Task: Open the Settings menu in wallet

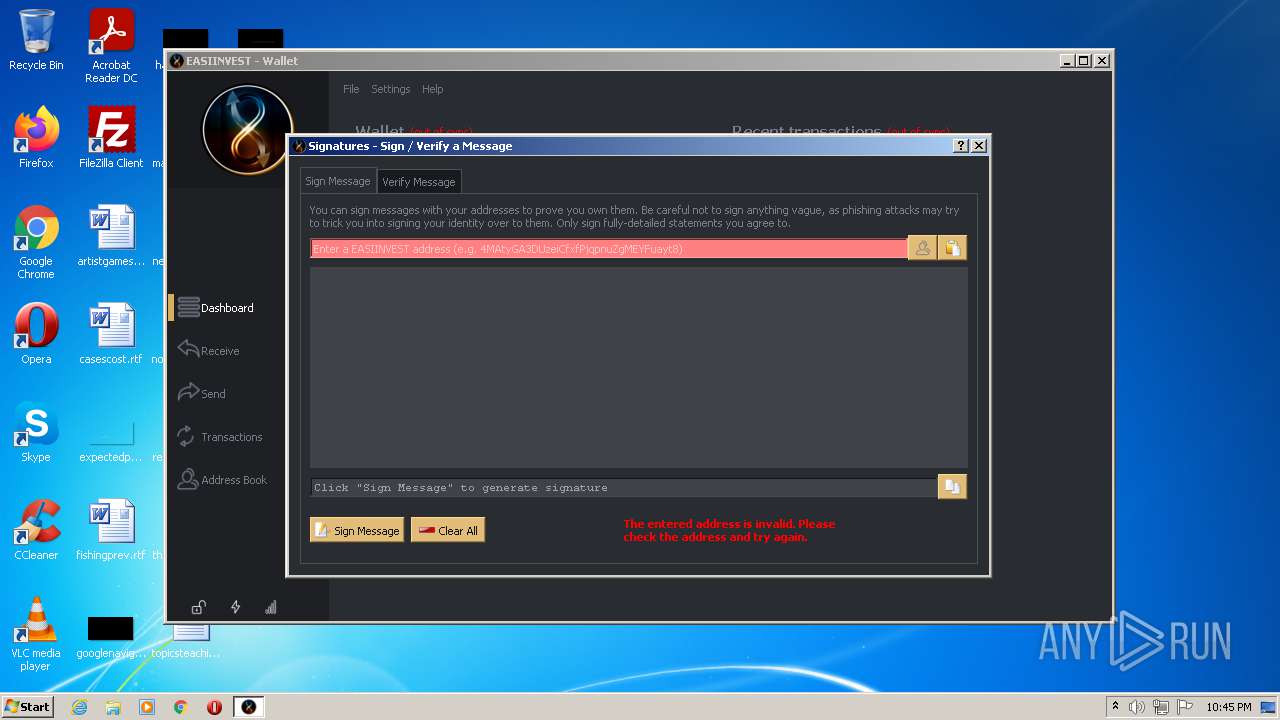Action: pos(391,89)
